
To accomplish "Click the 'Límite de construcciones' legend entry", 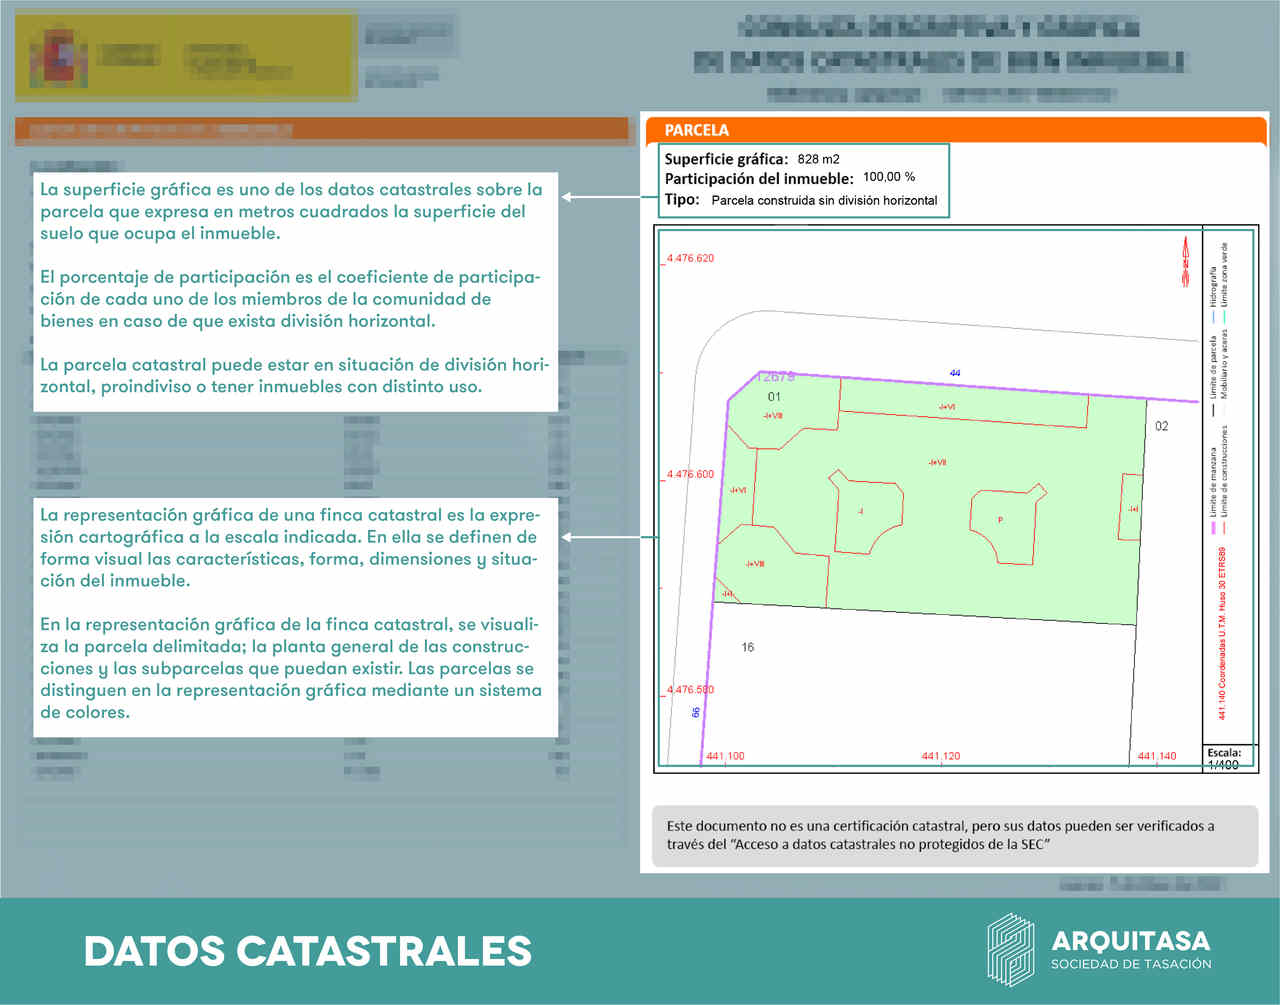I will click(x=1224, y=470).
